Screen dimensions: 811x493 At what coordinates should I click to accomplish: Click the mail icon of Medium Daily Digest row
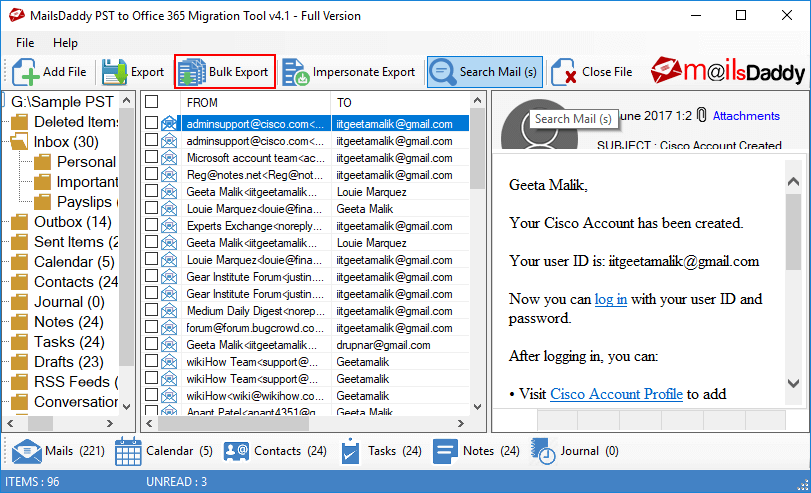click(x=169, y=311)
